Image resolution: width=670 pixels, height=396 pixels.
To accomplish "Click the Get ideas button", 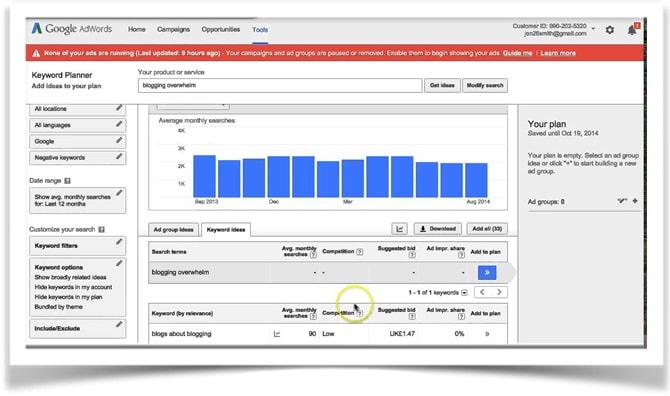I will click(442, 85).
